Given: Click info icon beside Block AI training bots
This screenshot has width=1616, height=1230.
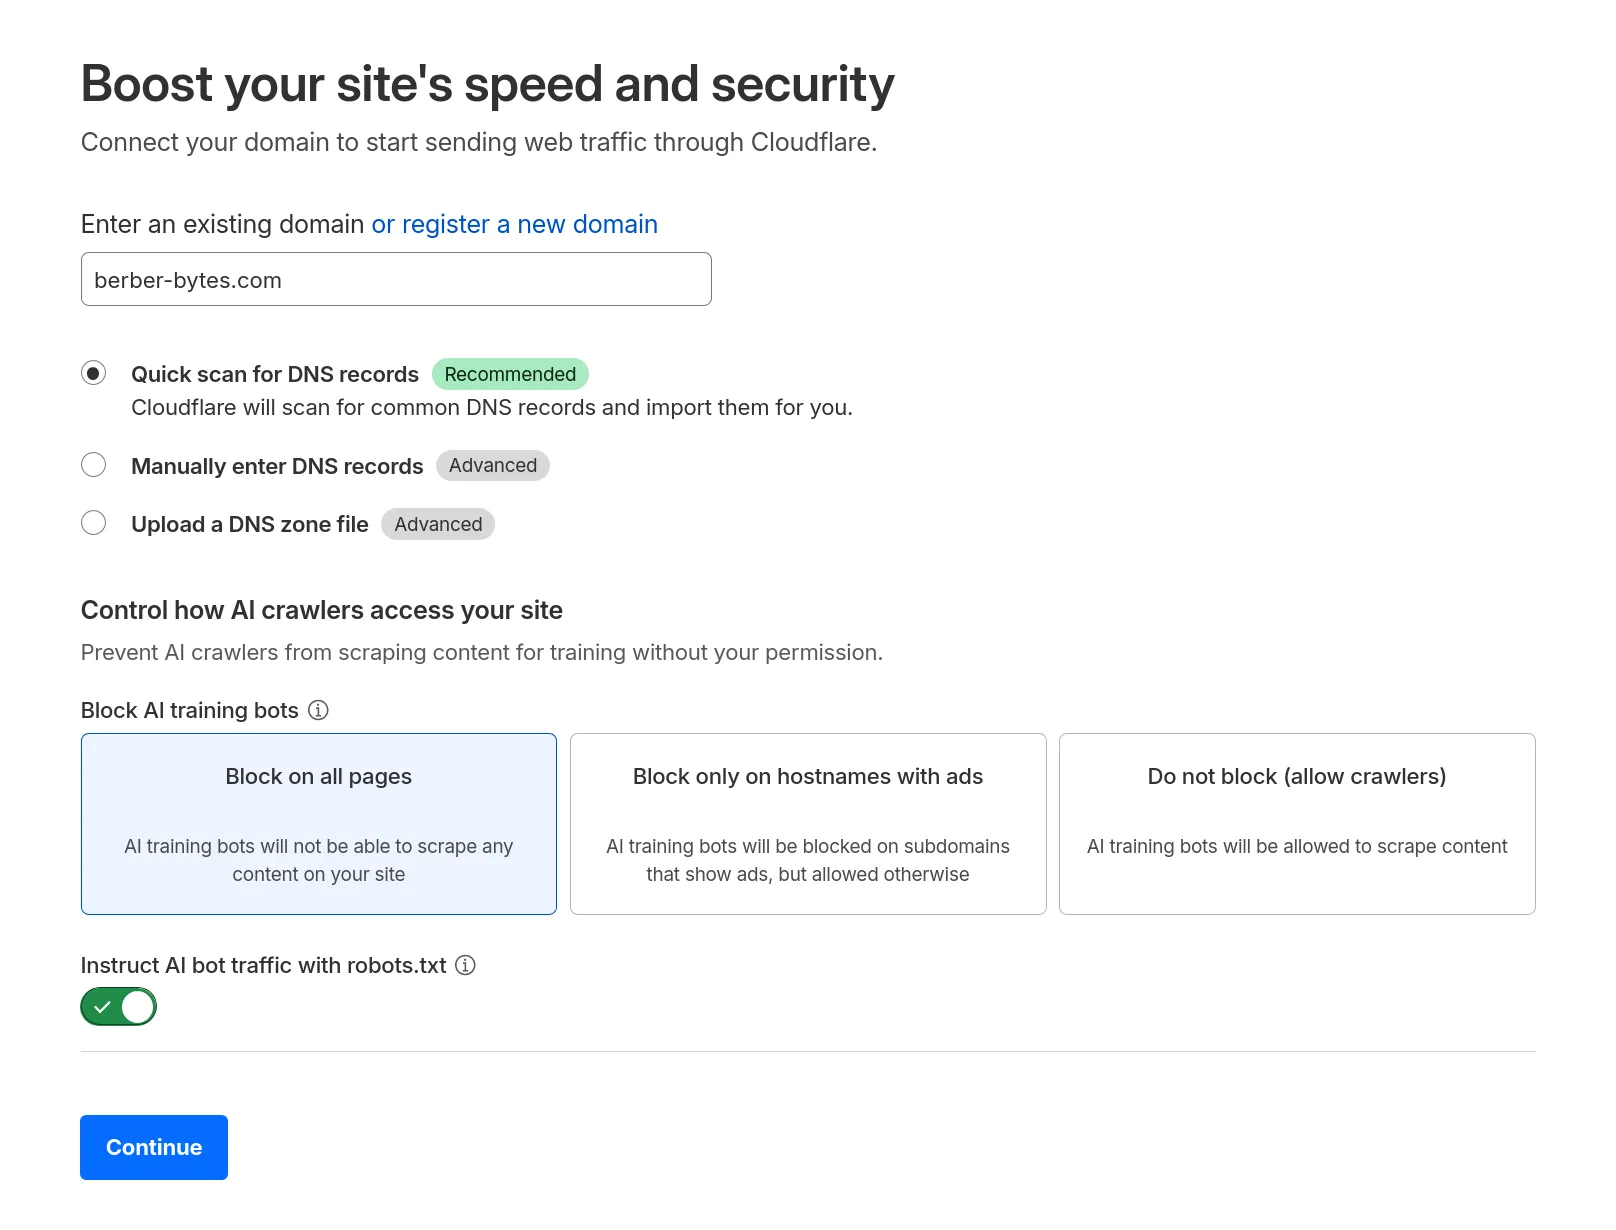Looking at the screenshot, I should (318, 710).
